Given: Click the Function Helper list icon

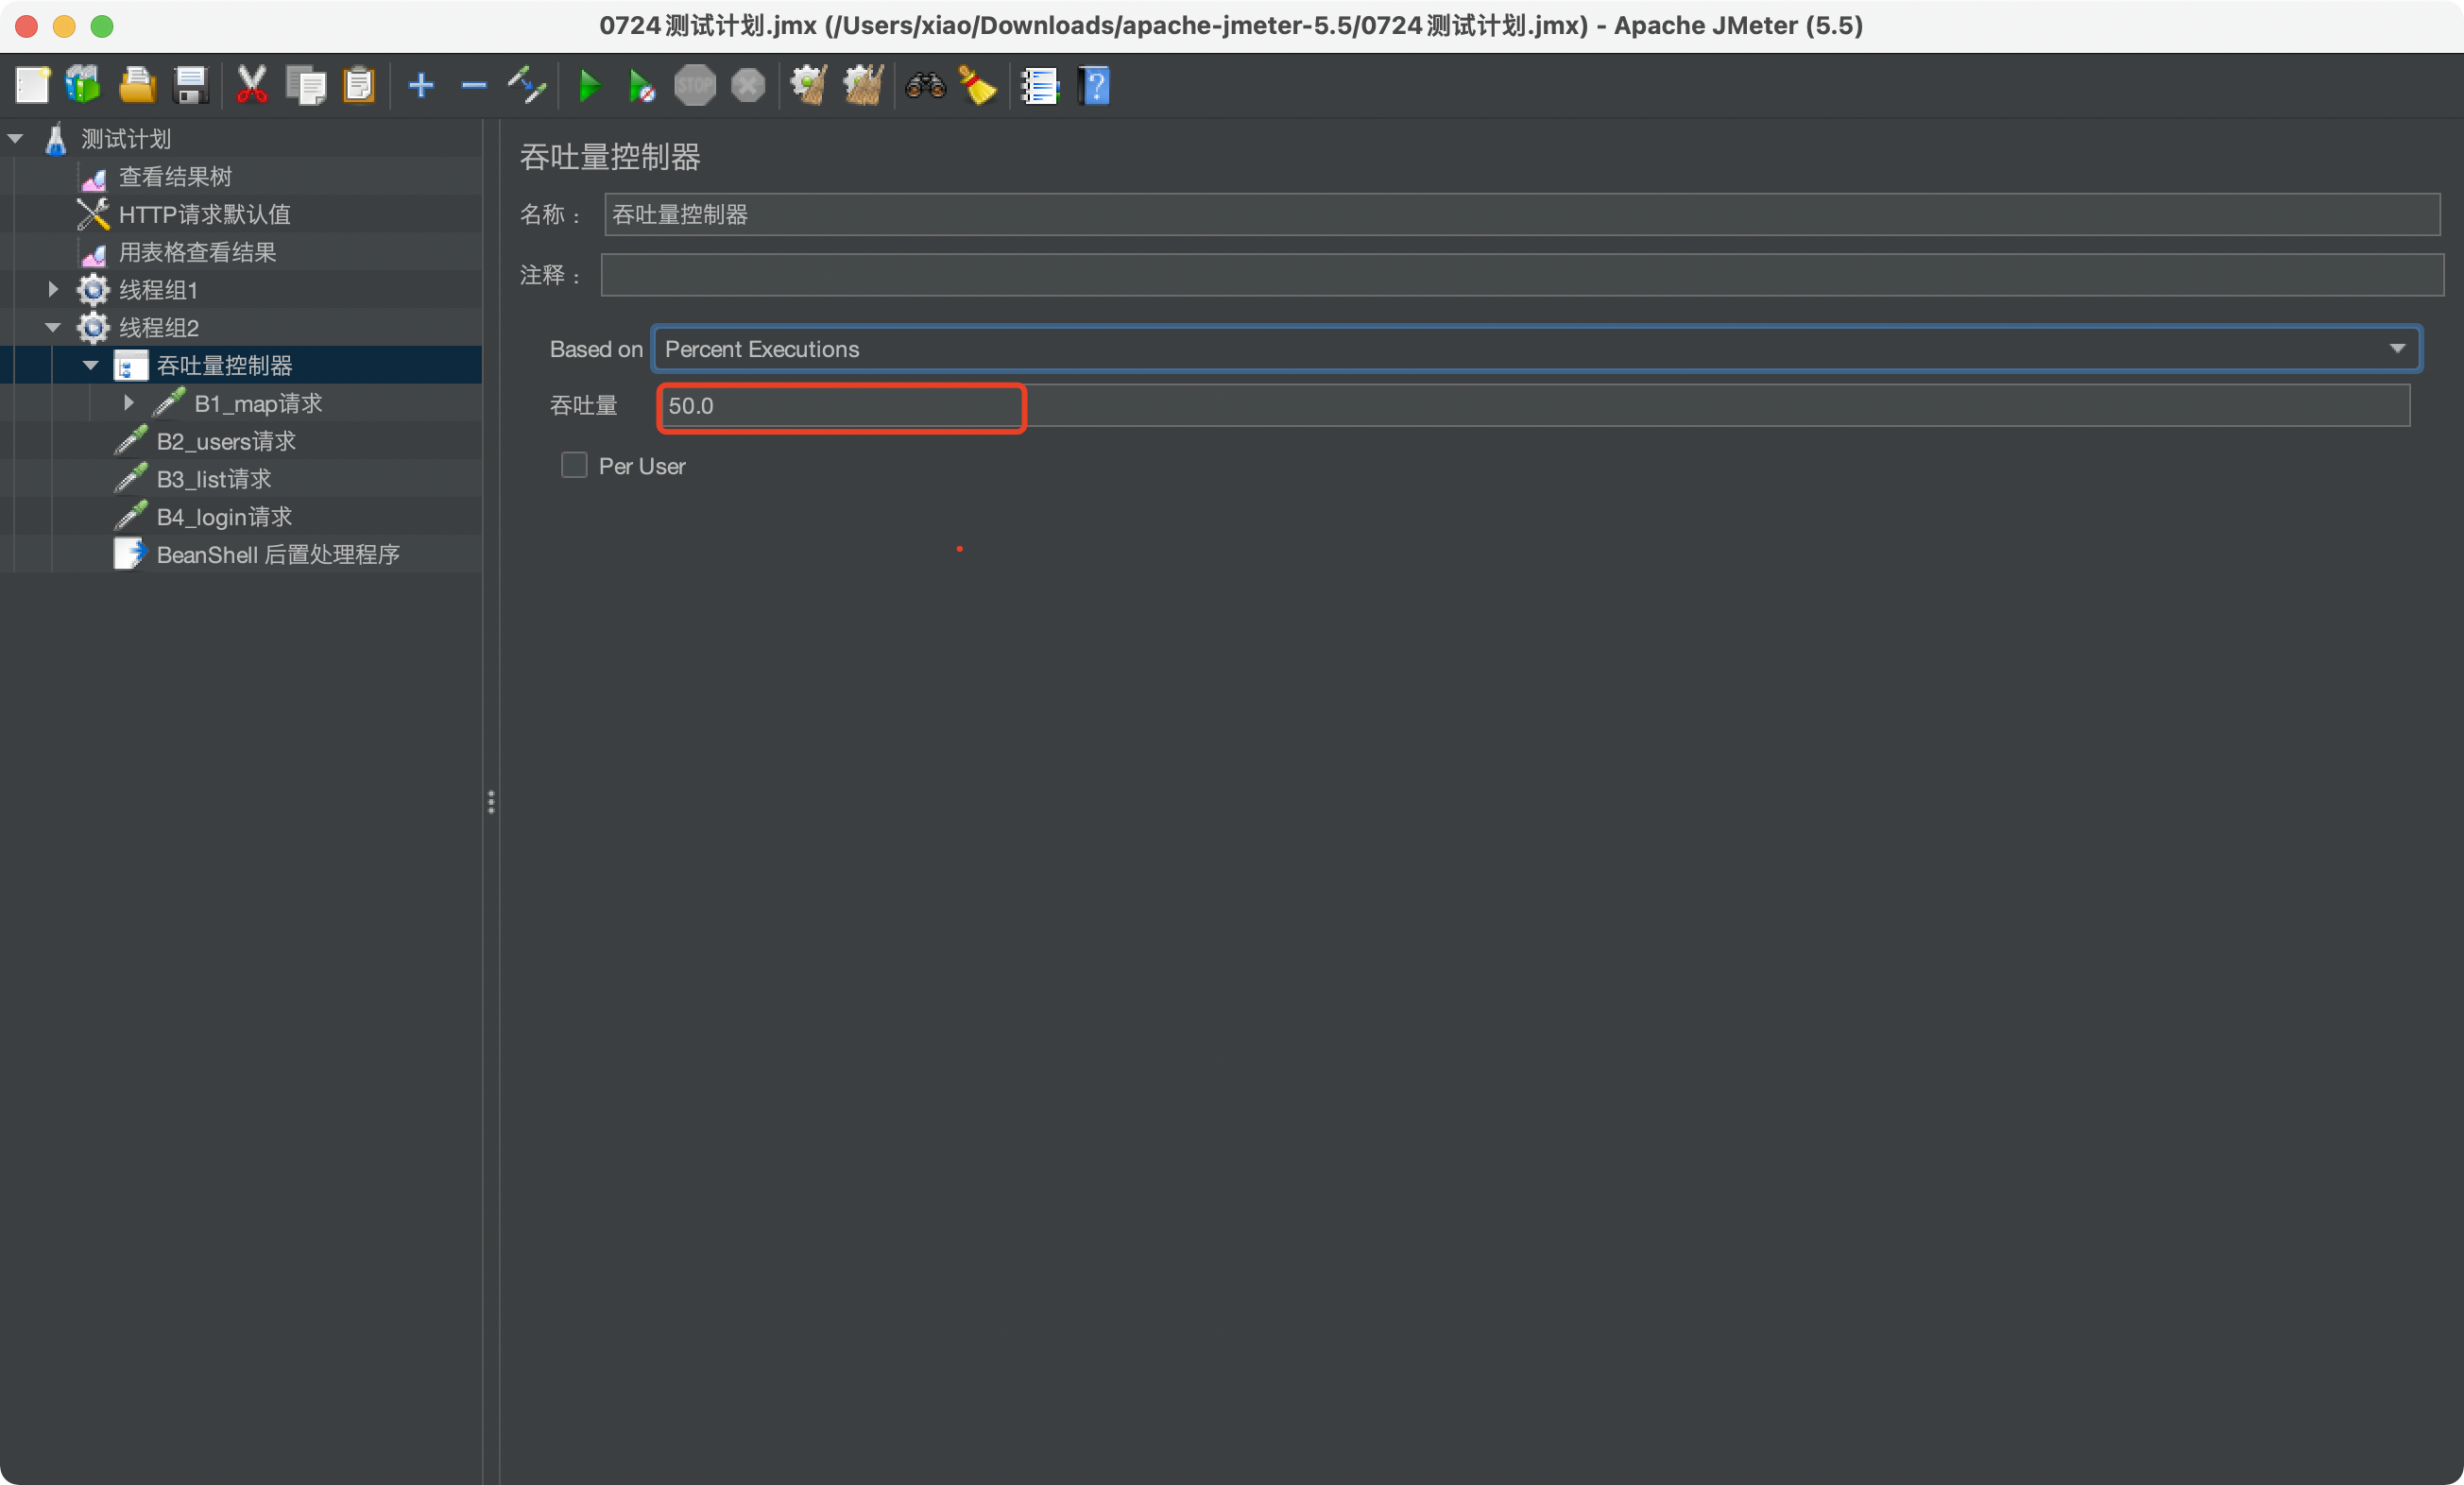Looking at the screenshot, I should click(1040, 86).
